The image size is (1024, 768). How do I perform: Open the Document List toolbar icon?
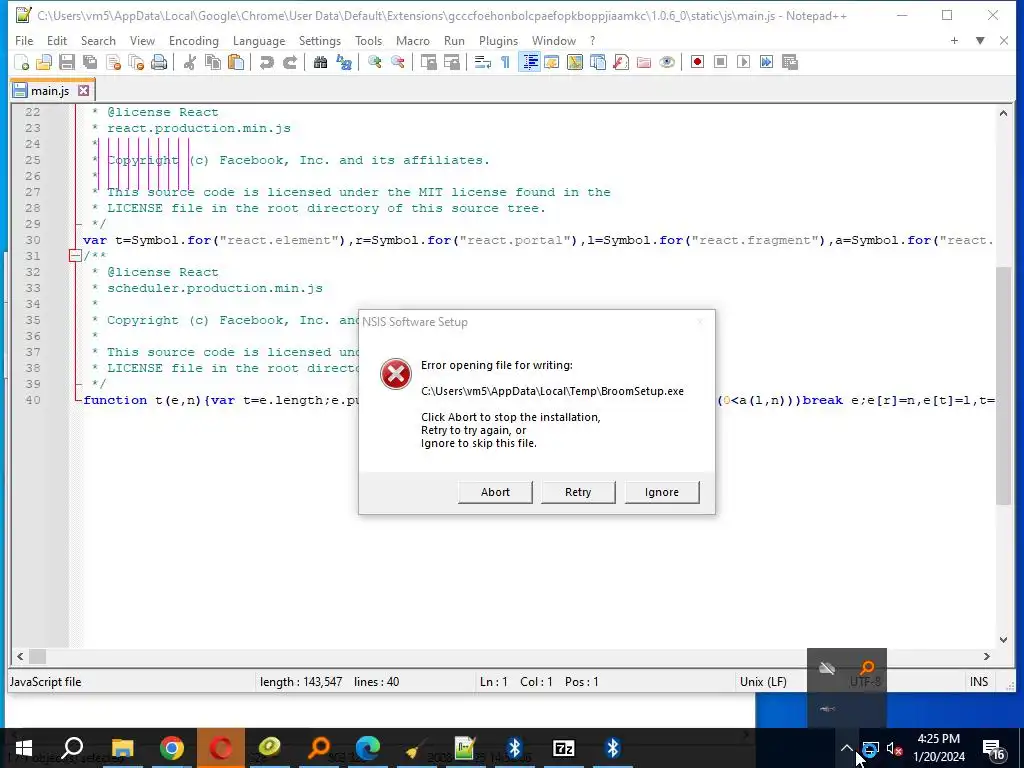tap(598, 62)
